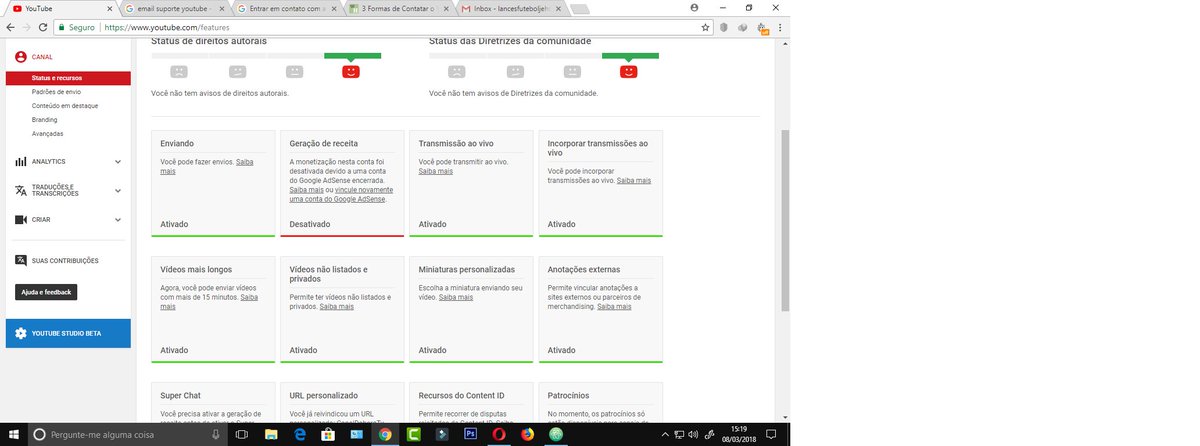1200x446 pixels.
Task: Expand the Analytics section chevron
Action: tap(118, 161)
